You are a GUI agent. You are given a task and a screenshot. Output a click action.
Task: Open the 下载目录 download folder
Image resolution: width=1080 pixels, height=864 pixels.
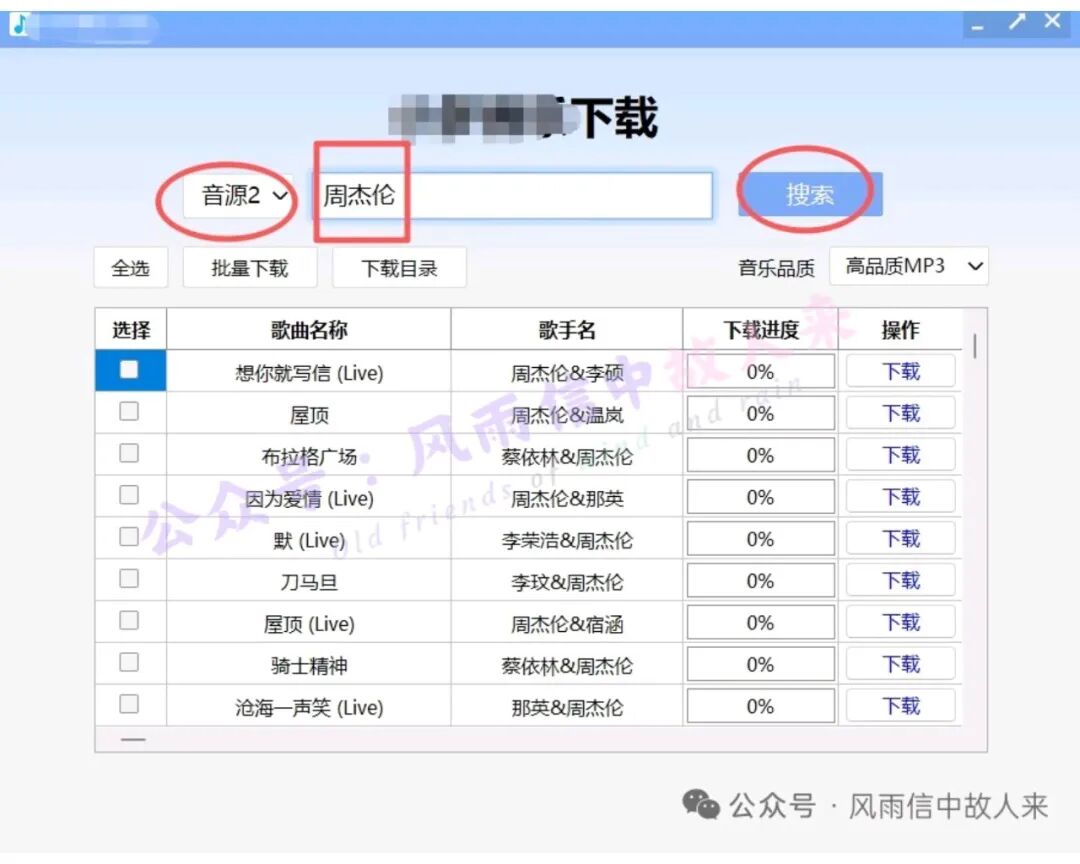[x=399, y=267]
